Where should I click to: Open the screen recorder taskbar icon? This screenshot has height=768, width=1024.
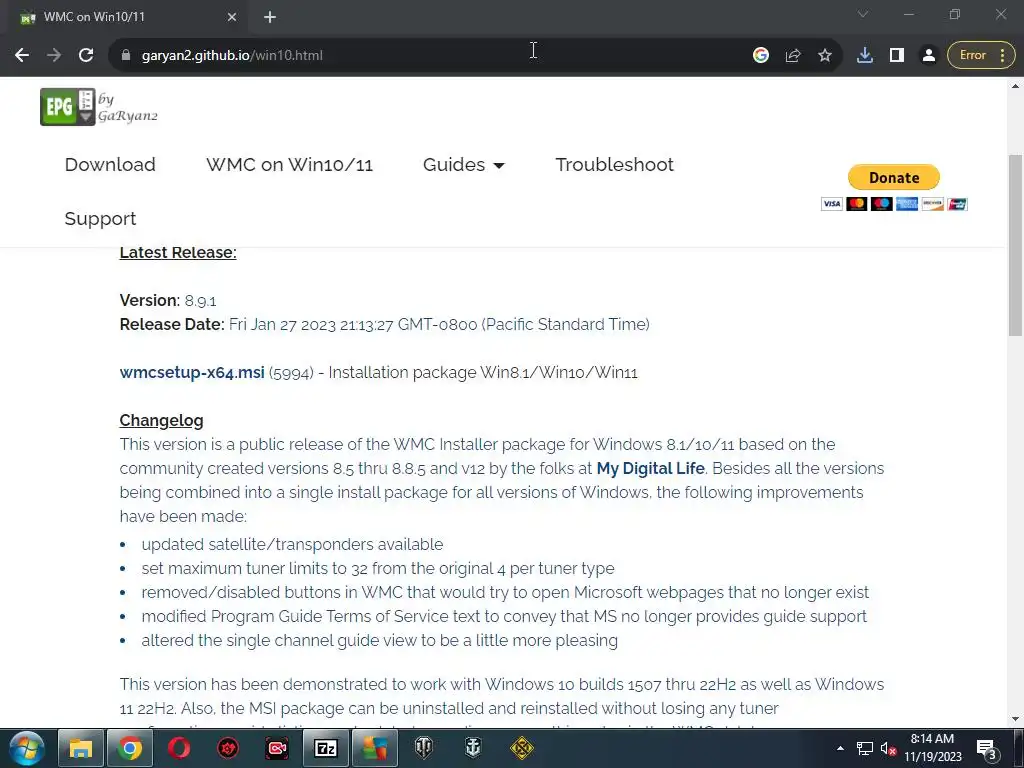[277, 748]
